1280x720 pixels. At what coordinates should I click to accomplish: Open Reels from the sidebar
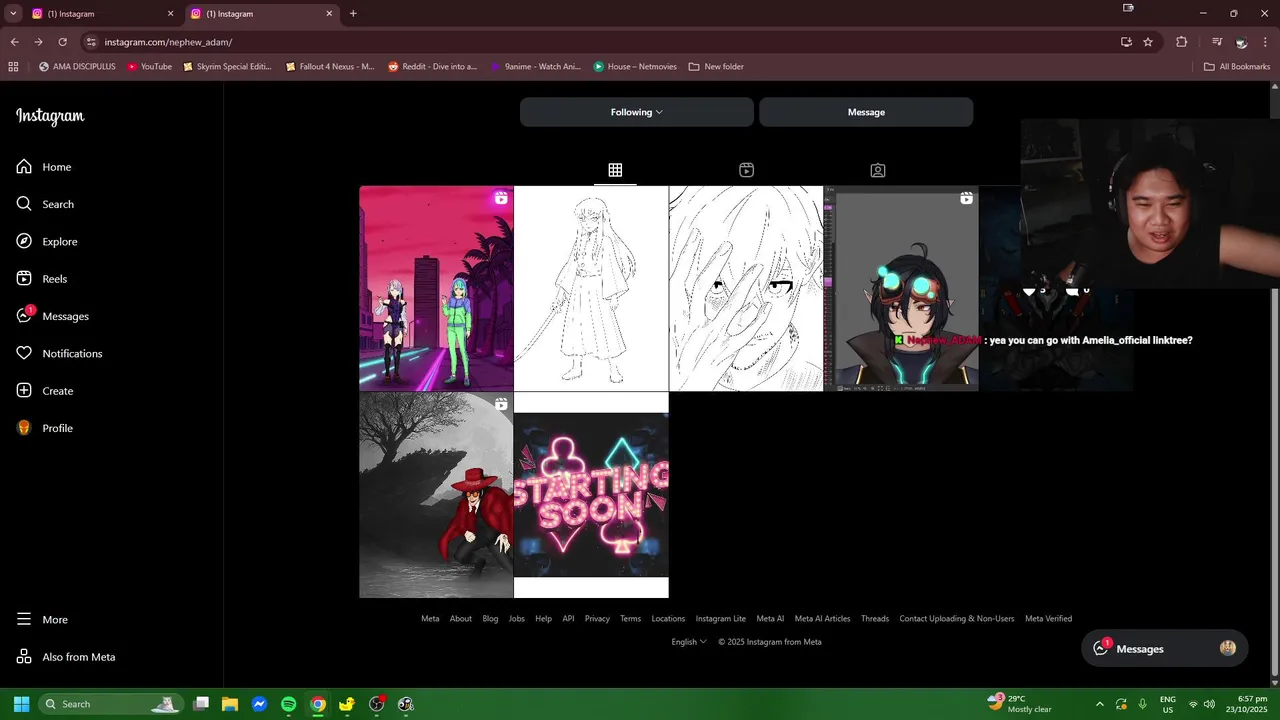(42, 279)
